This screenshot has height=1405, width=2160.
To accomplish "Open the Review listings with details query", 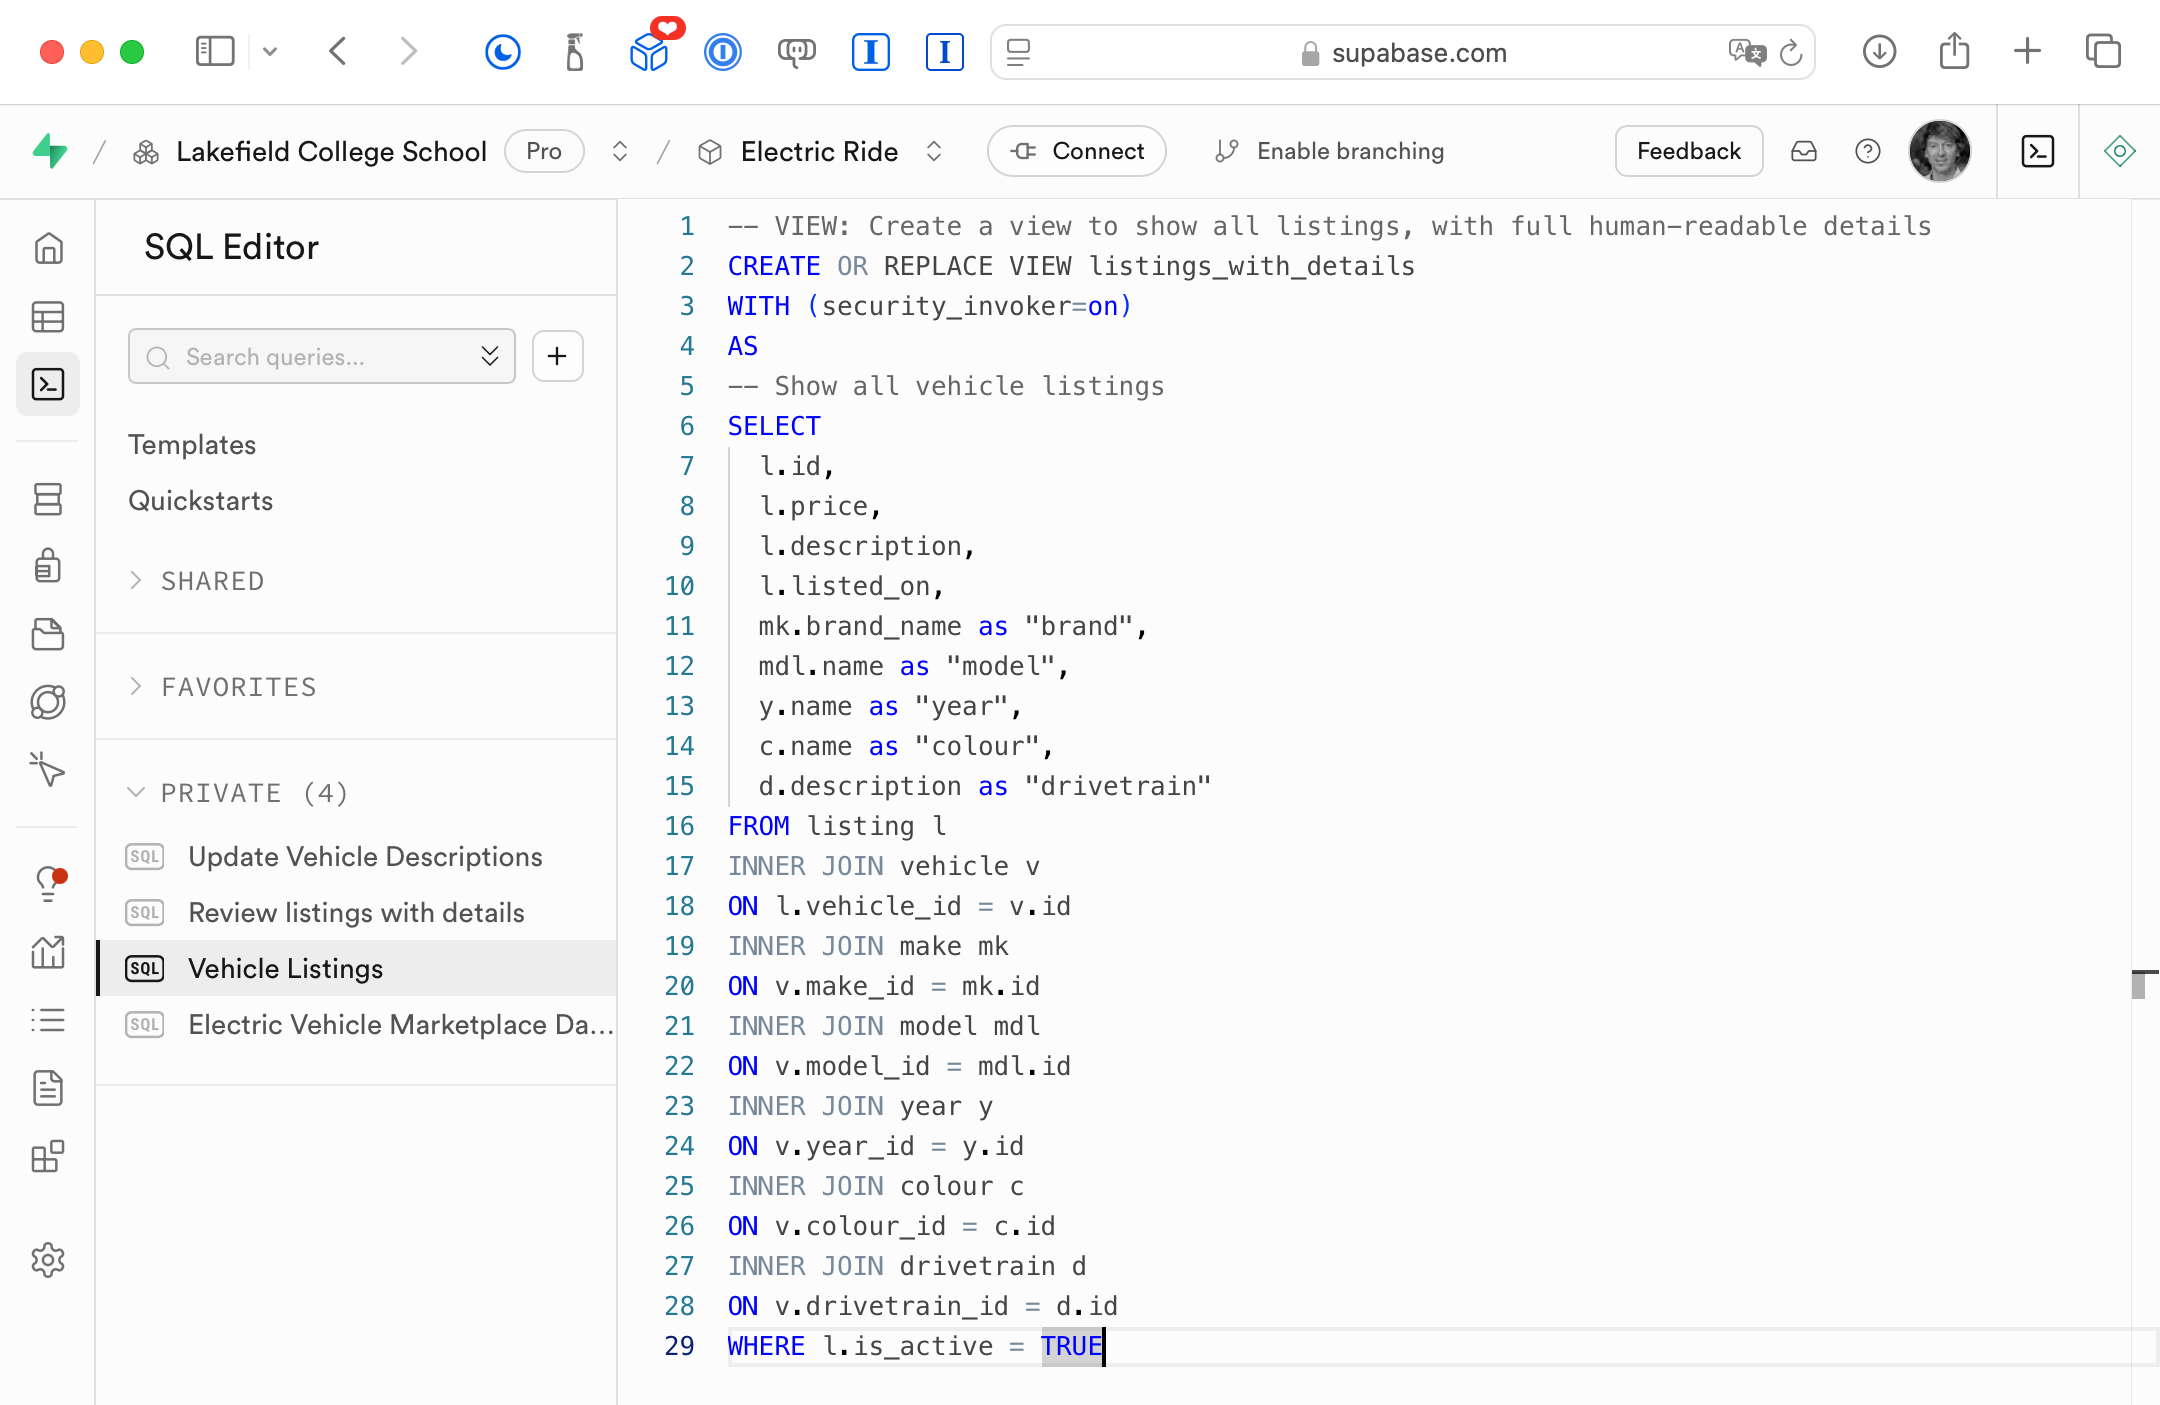I will pyautogui.click(x=356, y=913).
